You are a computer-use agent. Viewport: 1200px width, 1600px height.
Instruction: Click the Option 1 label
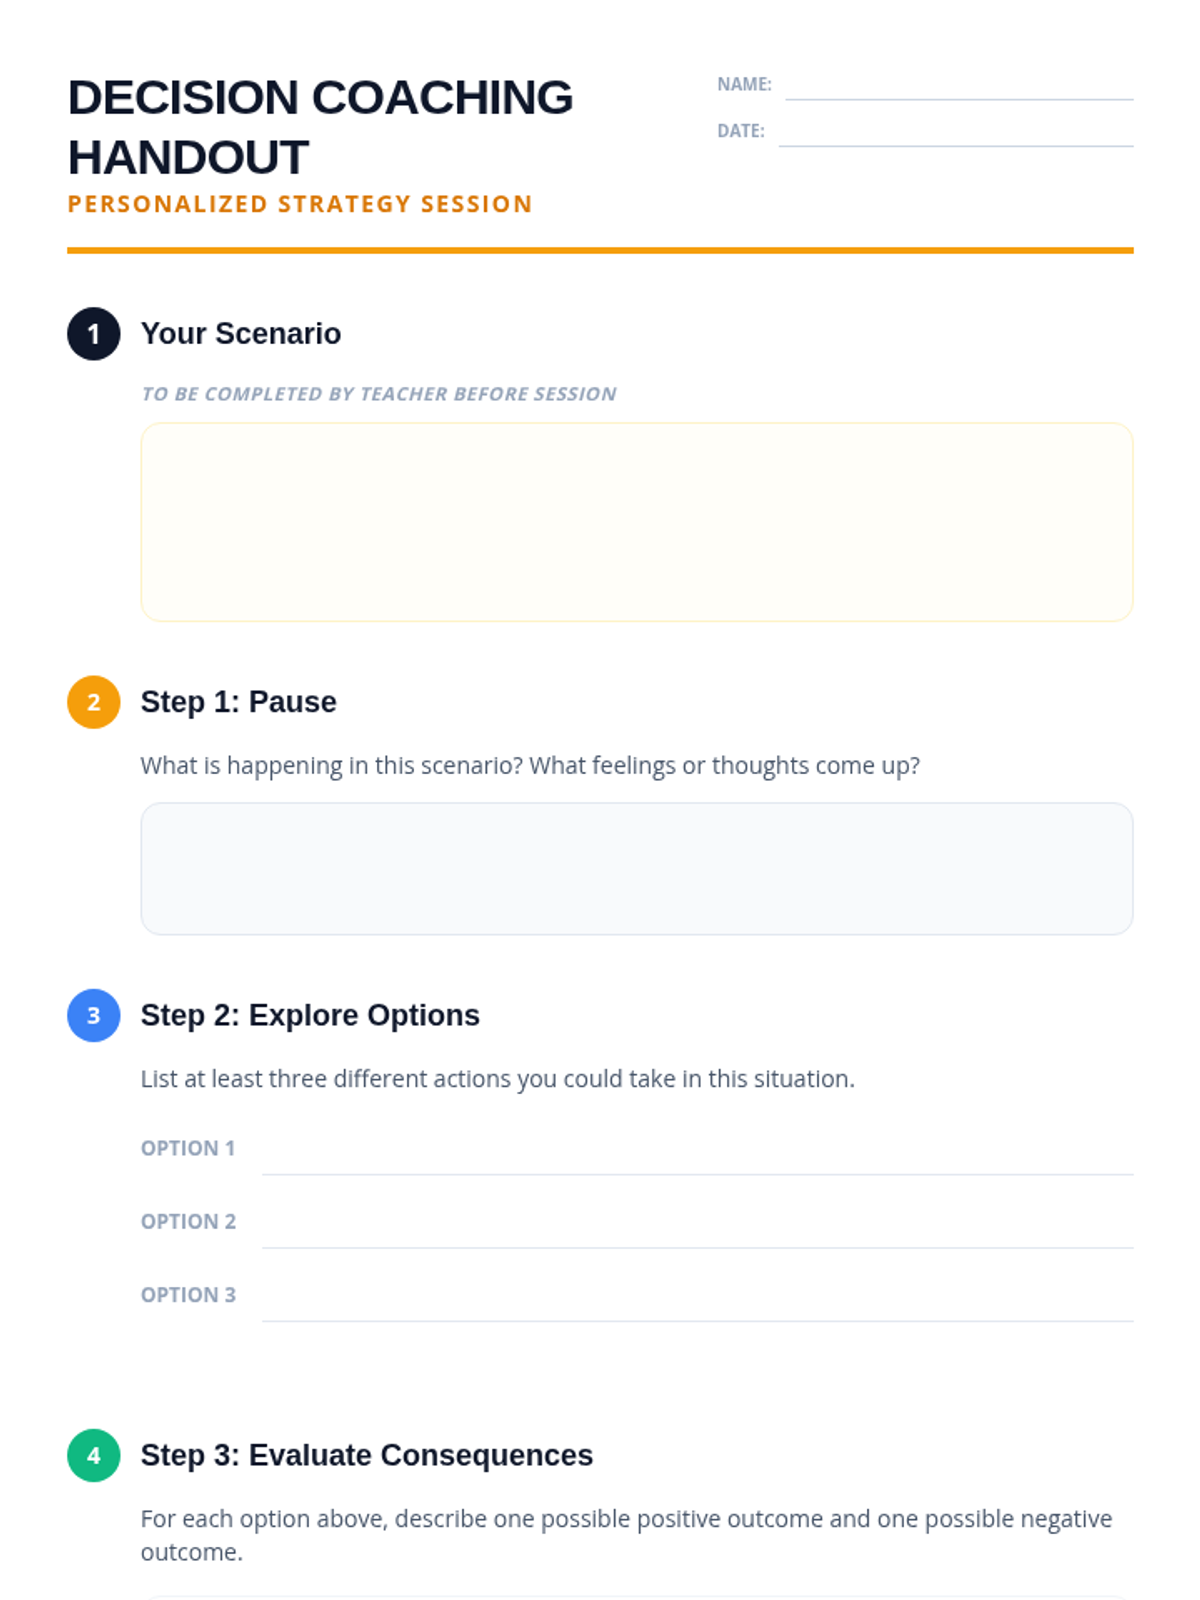click(188, 1148)
